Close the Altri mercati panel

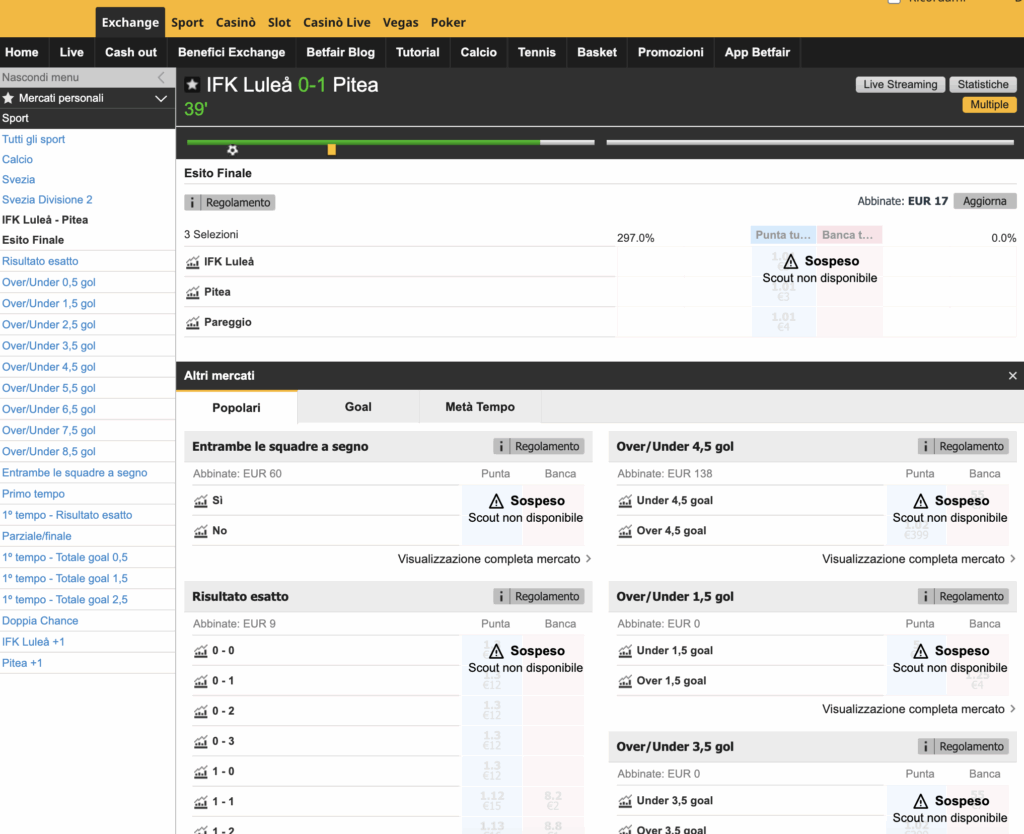pos(1012,376)
